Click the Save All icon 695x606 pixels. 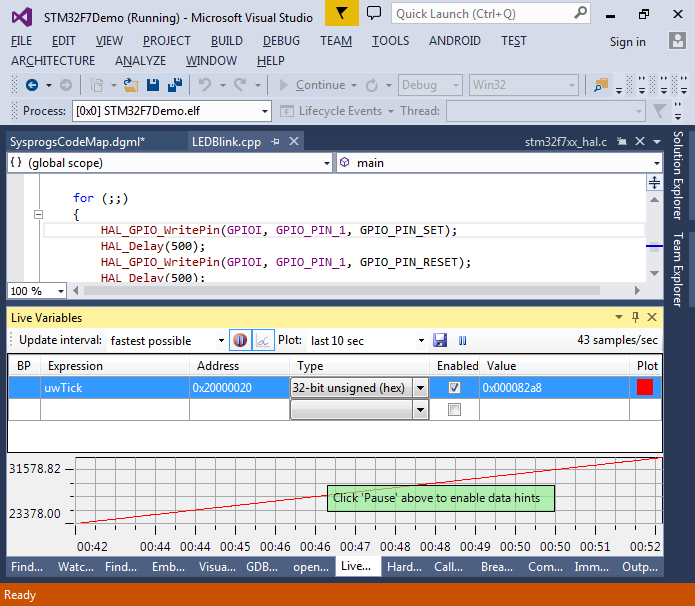(x=175, y=85)
